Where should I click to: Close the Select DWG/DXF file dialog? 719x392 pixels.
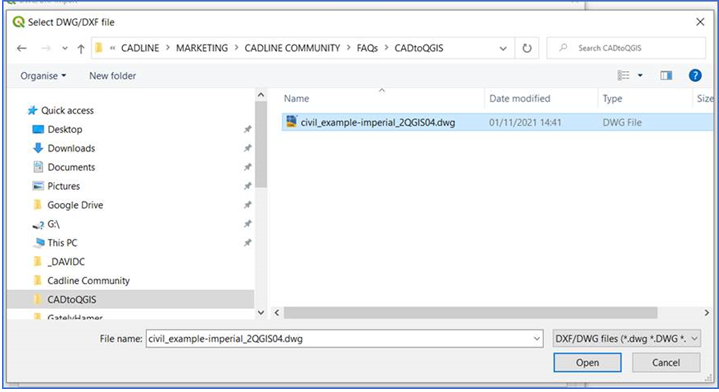click(700, 22)
